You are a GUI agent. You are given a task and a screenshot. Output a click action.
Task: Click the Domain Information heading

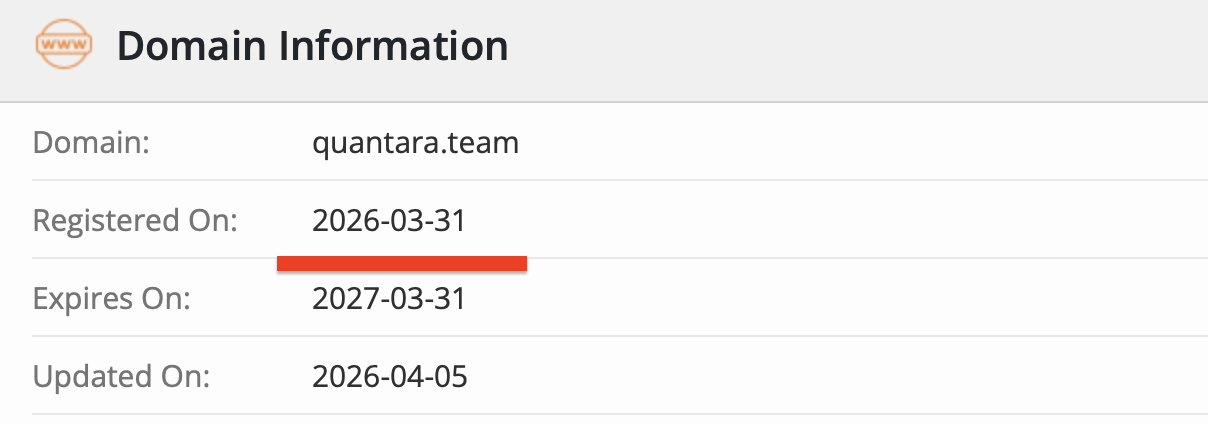coord(312,46)
